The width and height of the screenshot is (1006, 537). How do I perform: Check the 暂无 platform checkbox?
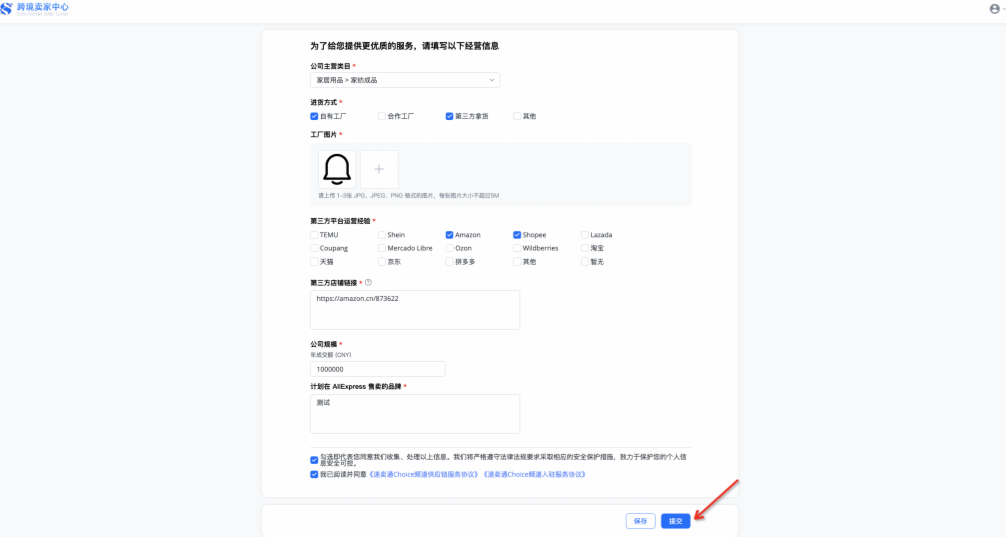584,262
